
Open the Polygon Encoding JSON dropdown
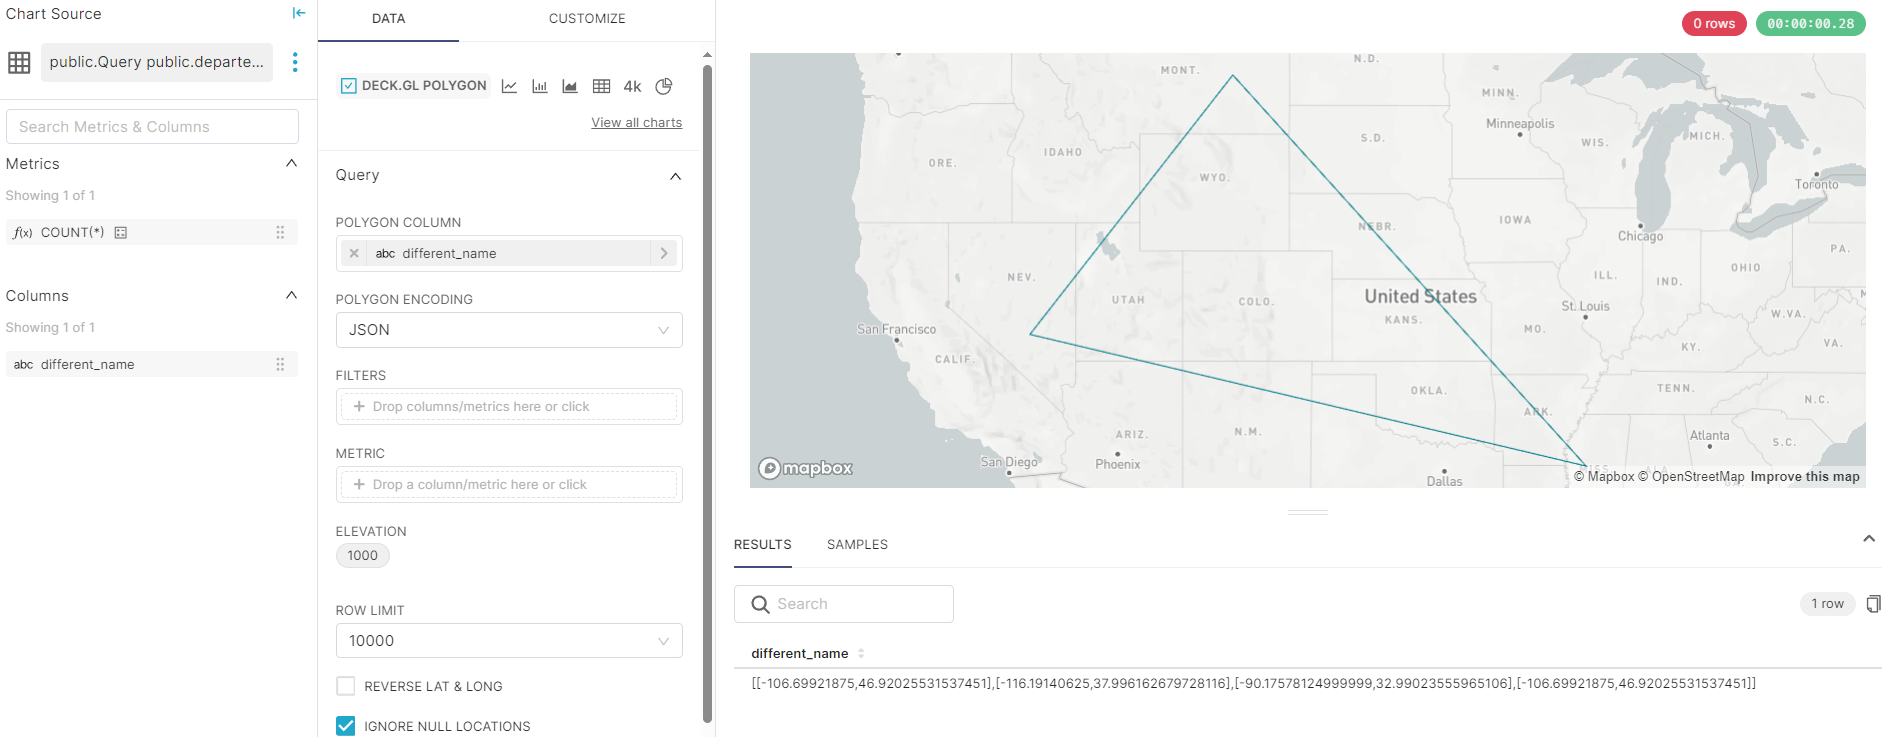(x=509, y=330)
